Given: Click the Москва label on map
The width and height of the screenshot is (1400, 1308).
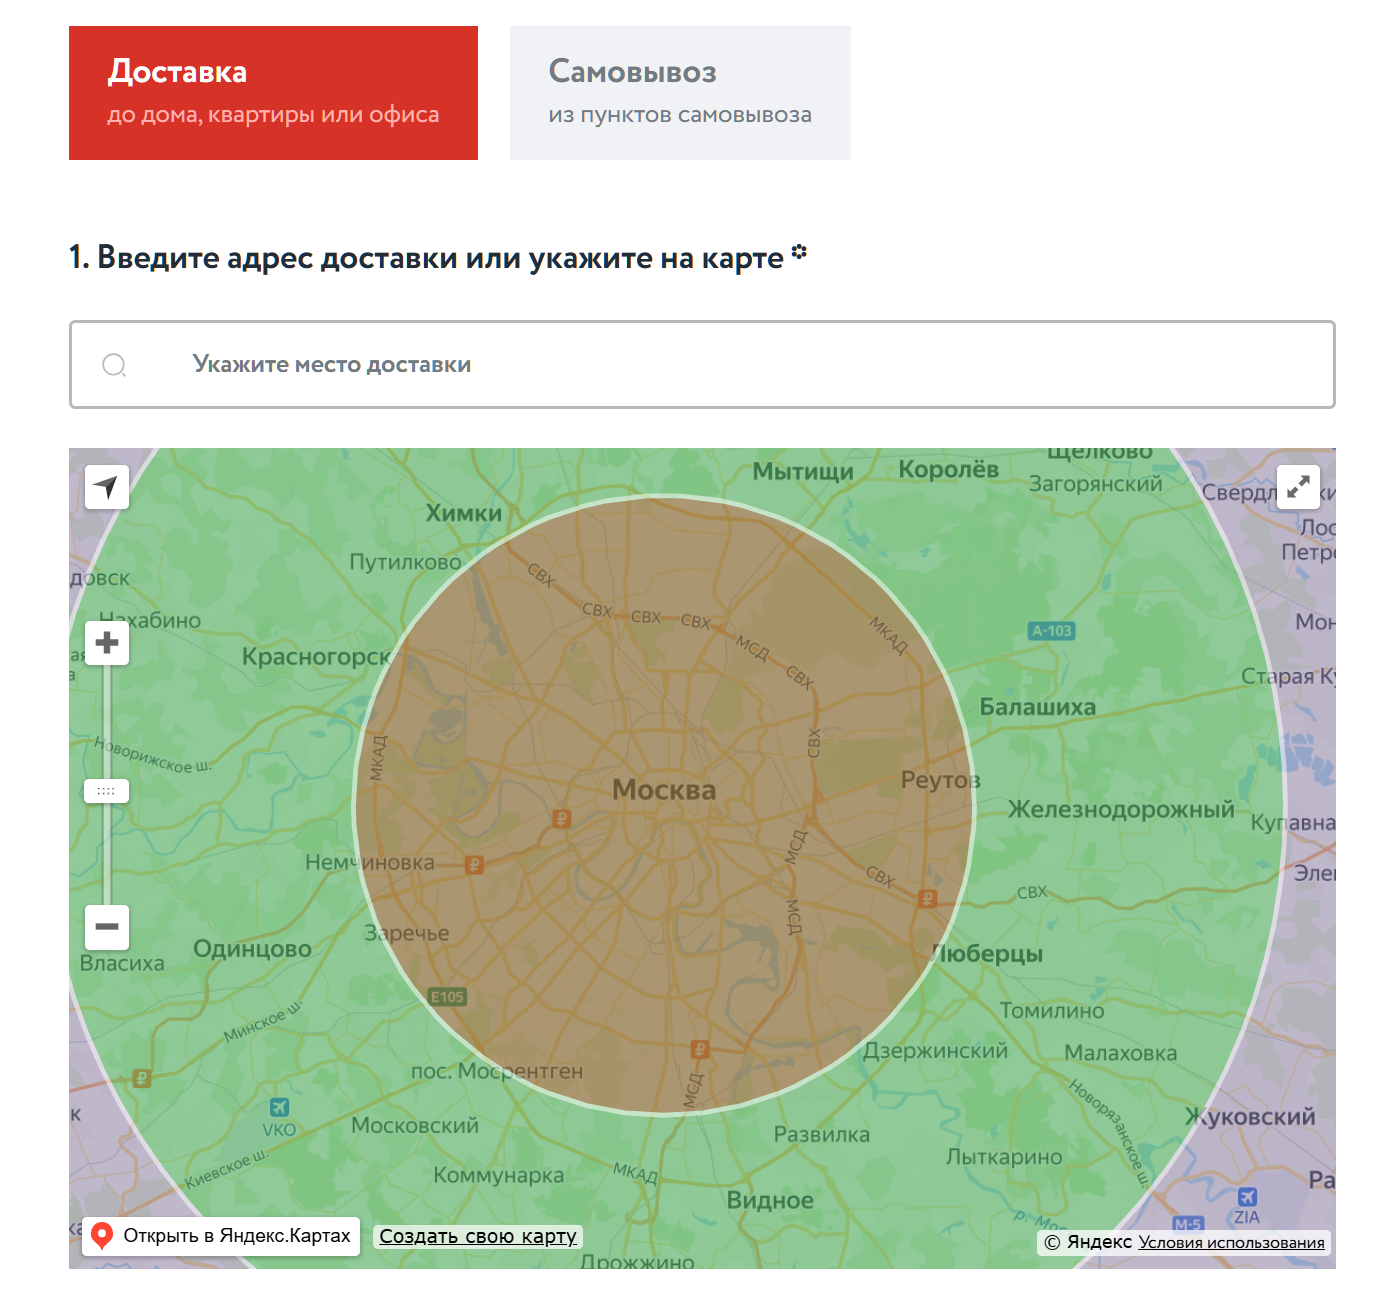Looking at the screenshot, I should click(x=664, y=790).
